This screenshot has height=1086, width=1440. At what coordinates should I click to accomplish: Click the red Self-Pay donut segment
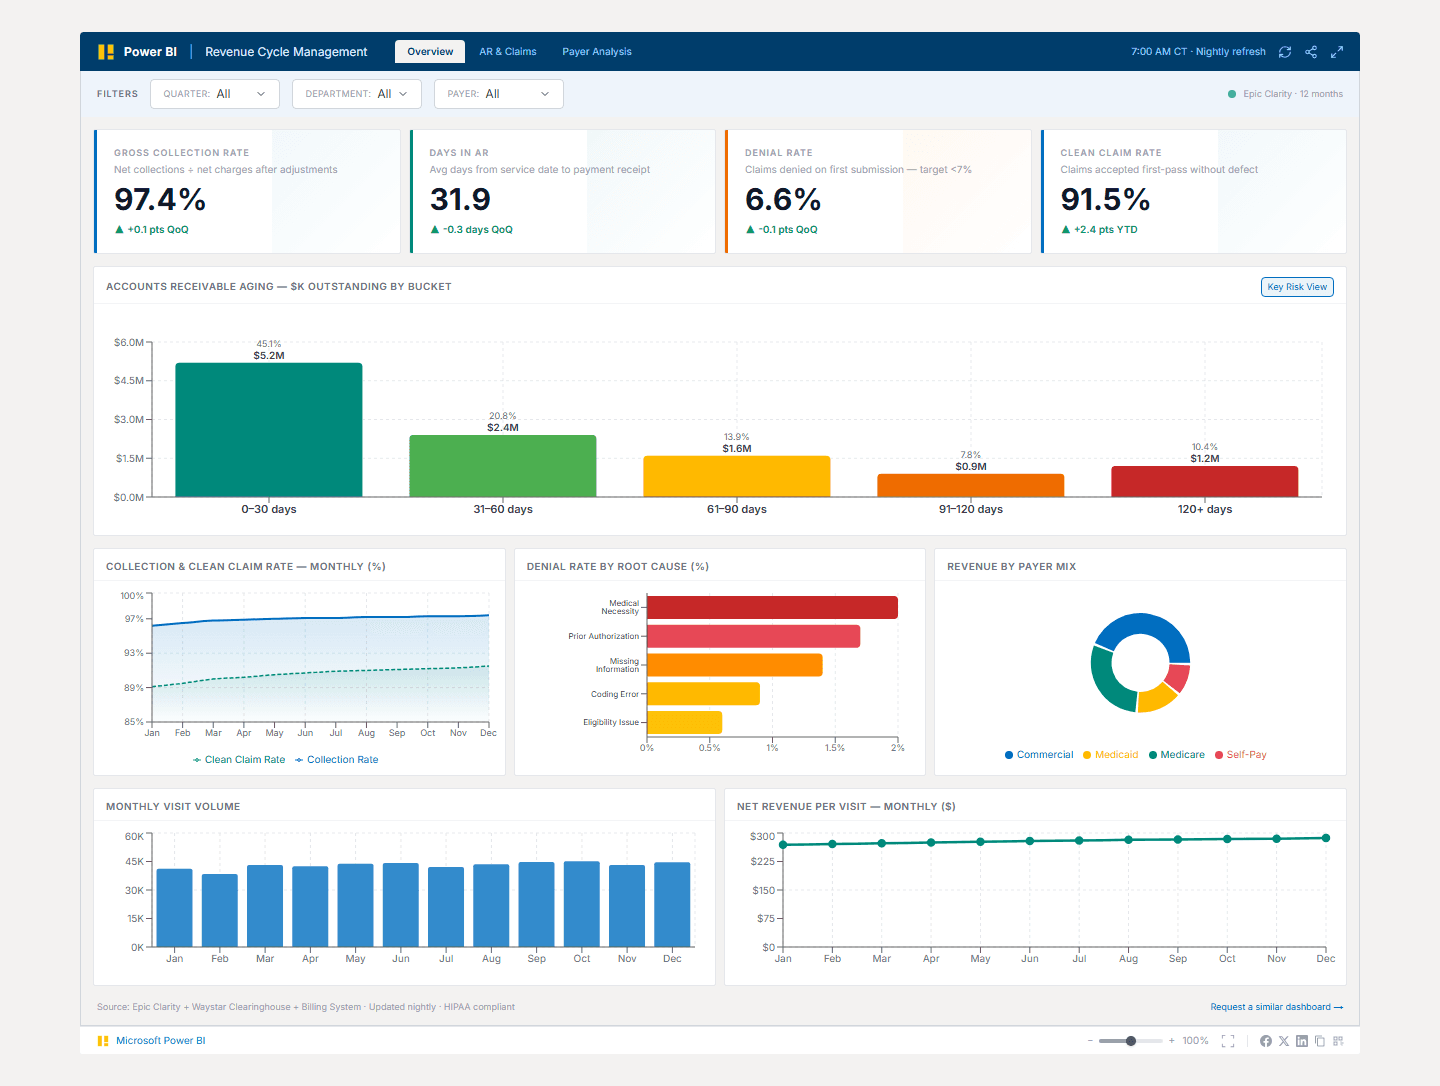(x=1178, y=677)
